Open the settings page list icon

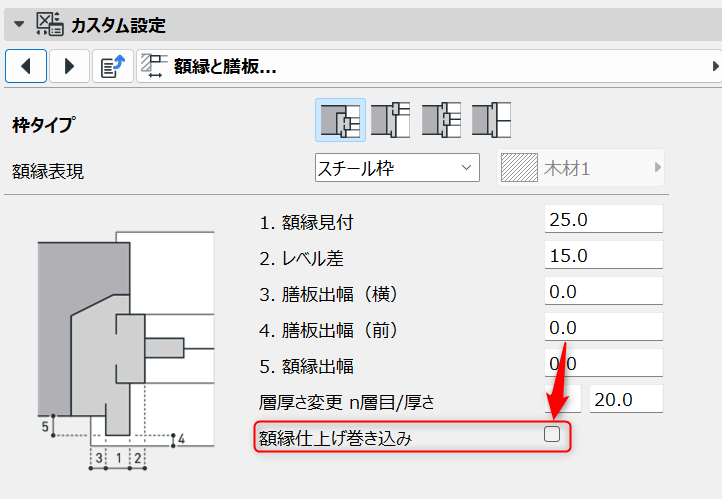[x=113, y=66]
